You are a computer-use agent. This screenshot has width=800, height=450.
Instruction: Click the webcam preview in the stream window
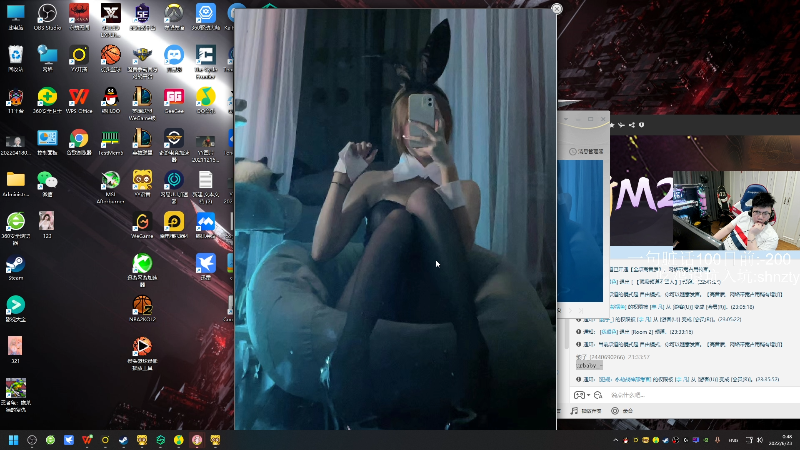(736, 210)
